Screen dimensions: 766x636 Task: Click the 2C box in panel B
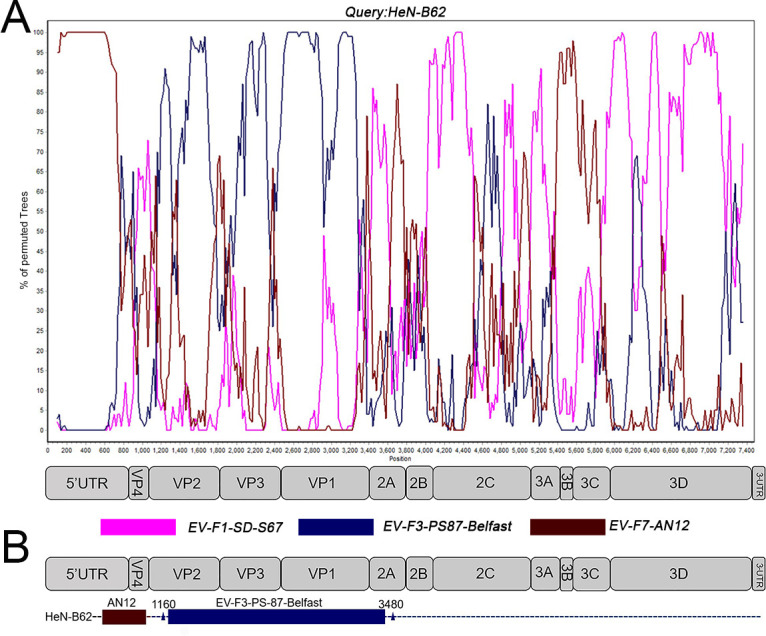[482, 573]
